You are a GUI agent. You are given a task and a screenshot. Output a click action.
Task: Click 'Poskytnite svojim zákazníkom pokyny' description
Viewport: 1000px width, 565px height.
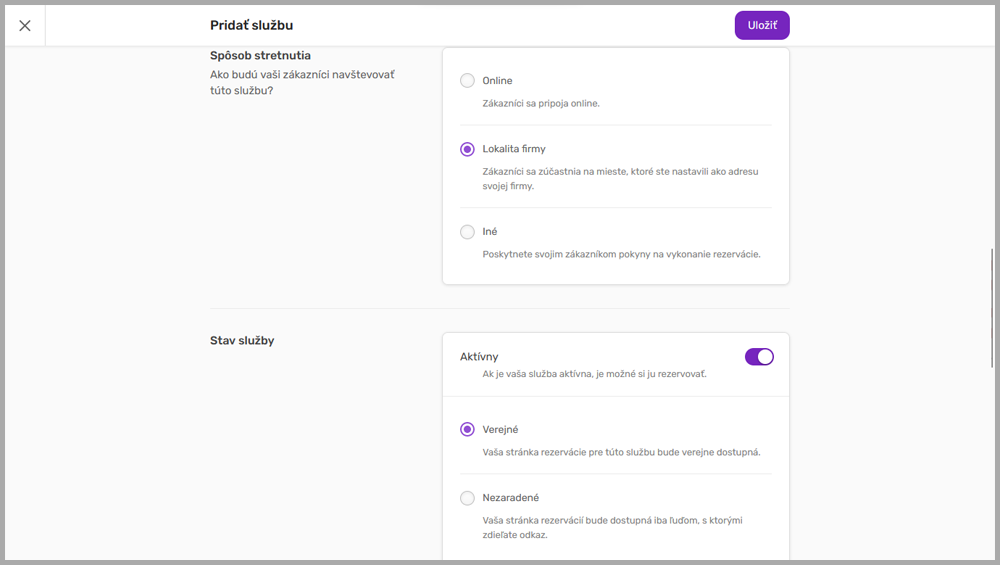tap(621, 254)
